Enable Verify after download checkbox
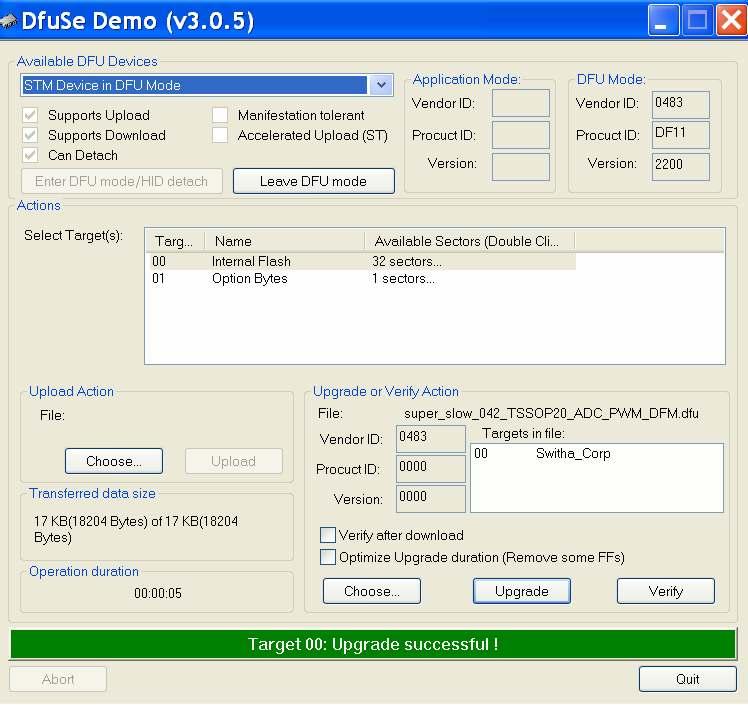The image size is (748, 705). coord(328,535)
